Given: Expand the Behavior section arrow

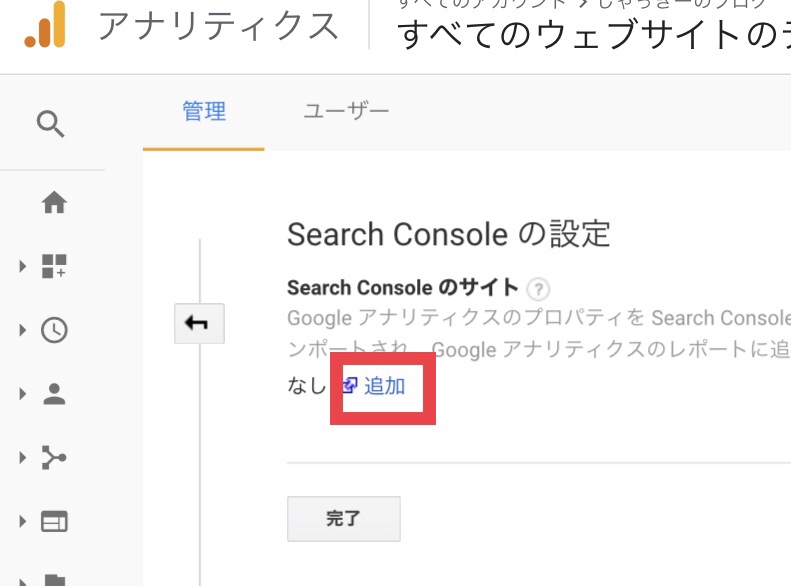Looking at the screenshot, I should [x=22, y=521].
